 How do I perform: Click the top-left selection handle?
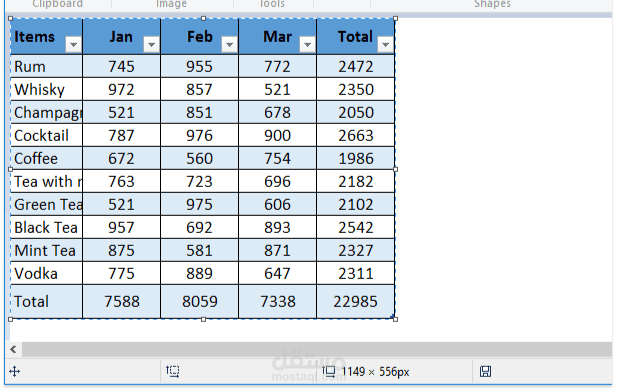pos(11,19)
